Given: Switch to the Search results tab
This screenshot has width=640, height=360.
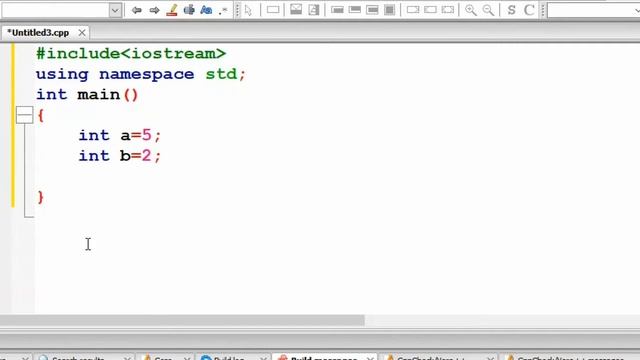Looking at the screenshot, I should pyautogui.click(x=78, y=358).
